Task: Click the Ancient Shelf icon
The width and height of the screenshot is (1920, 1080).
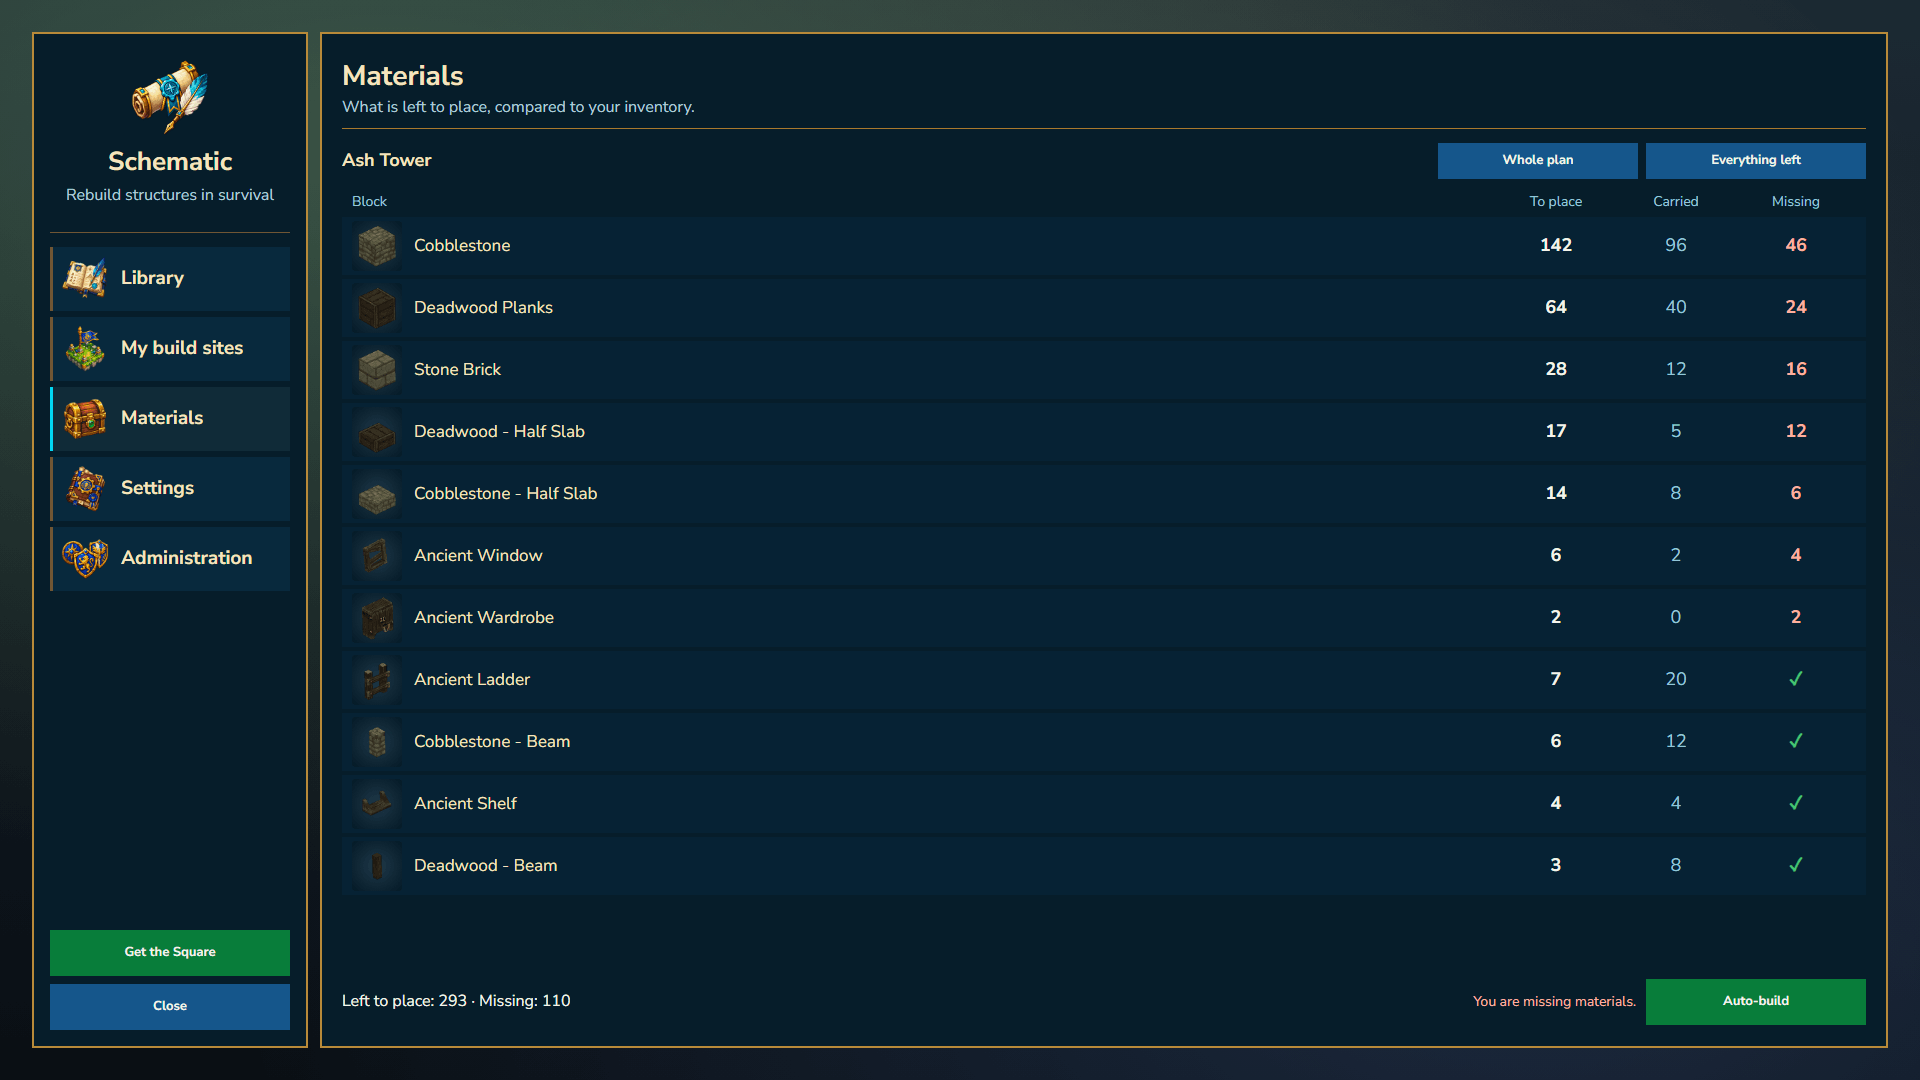Action: click(377, 804)
